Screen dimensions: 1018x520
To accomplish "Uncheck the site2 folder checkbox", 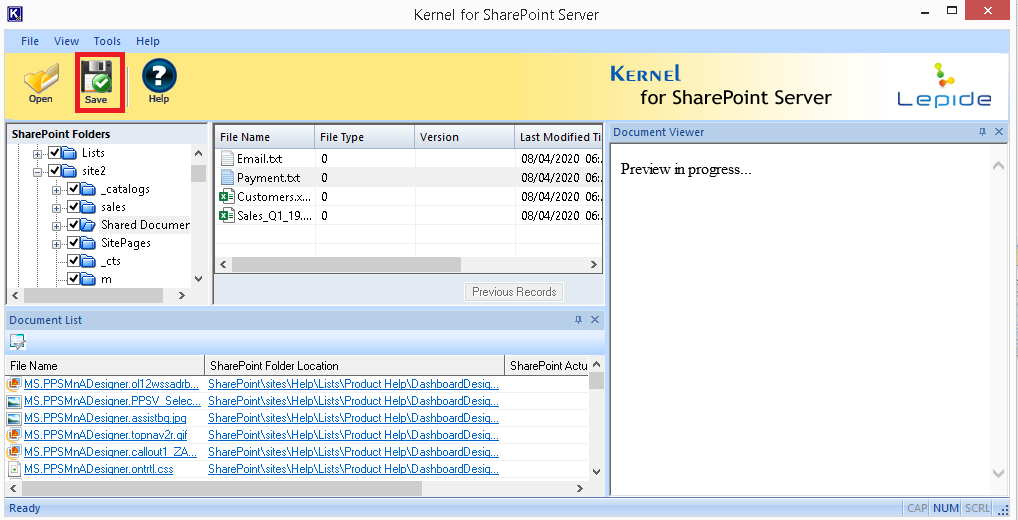I will pyautogui.click(x=55, y=171).
